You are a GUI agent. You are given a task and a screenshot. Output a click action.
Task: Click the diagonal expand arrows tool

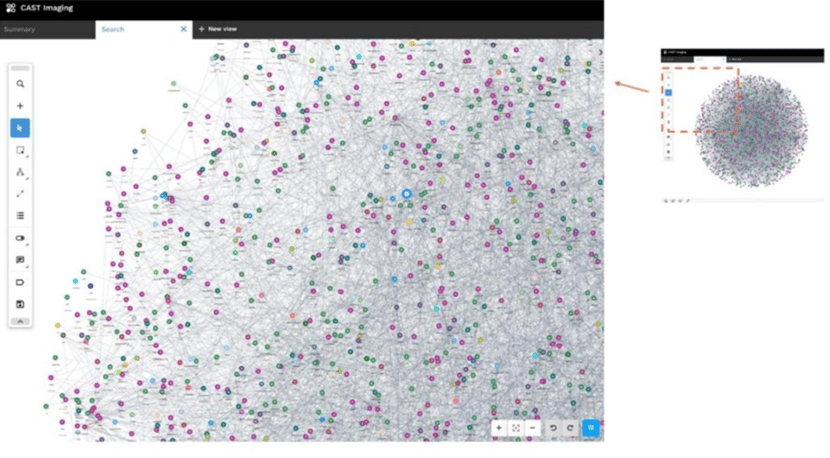coord(20,193)
